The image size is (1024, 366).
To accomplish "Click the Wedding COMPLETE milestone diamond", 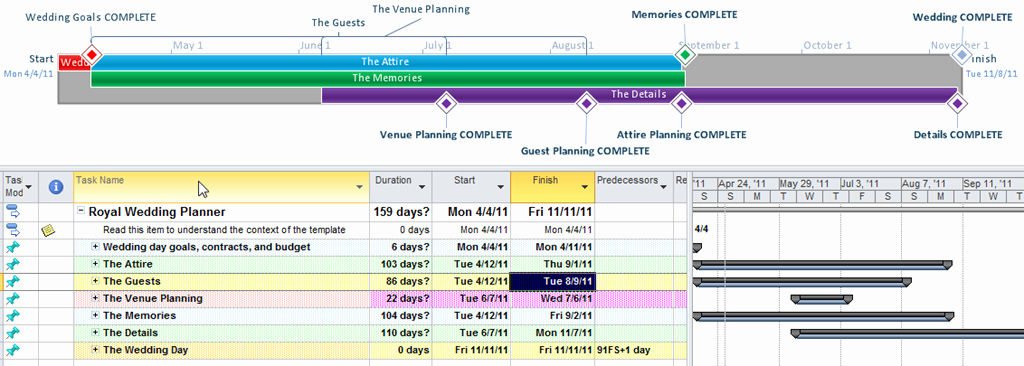I will coord(961,54).
